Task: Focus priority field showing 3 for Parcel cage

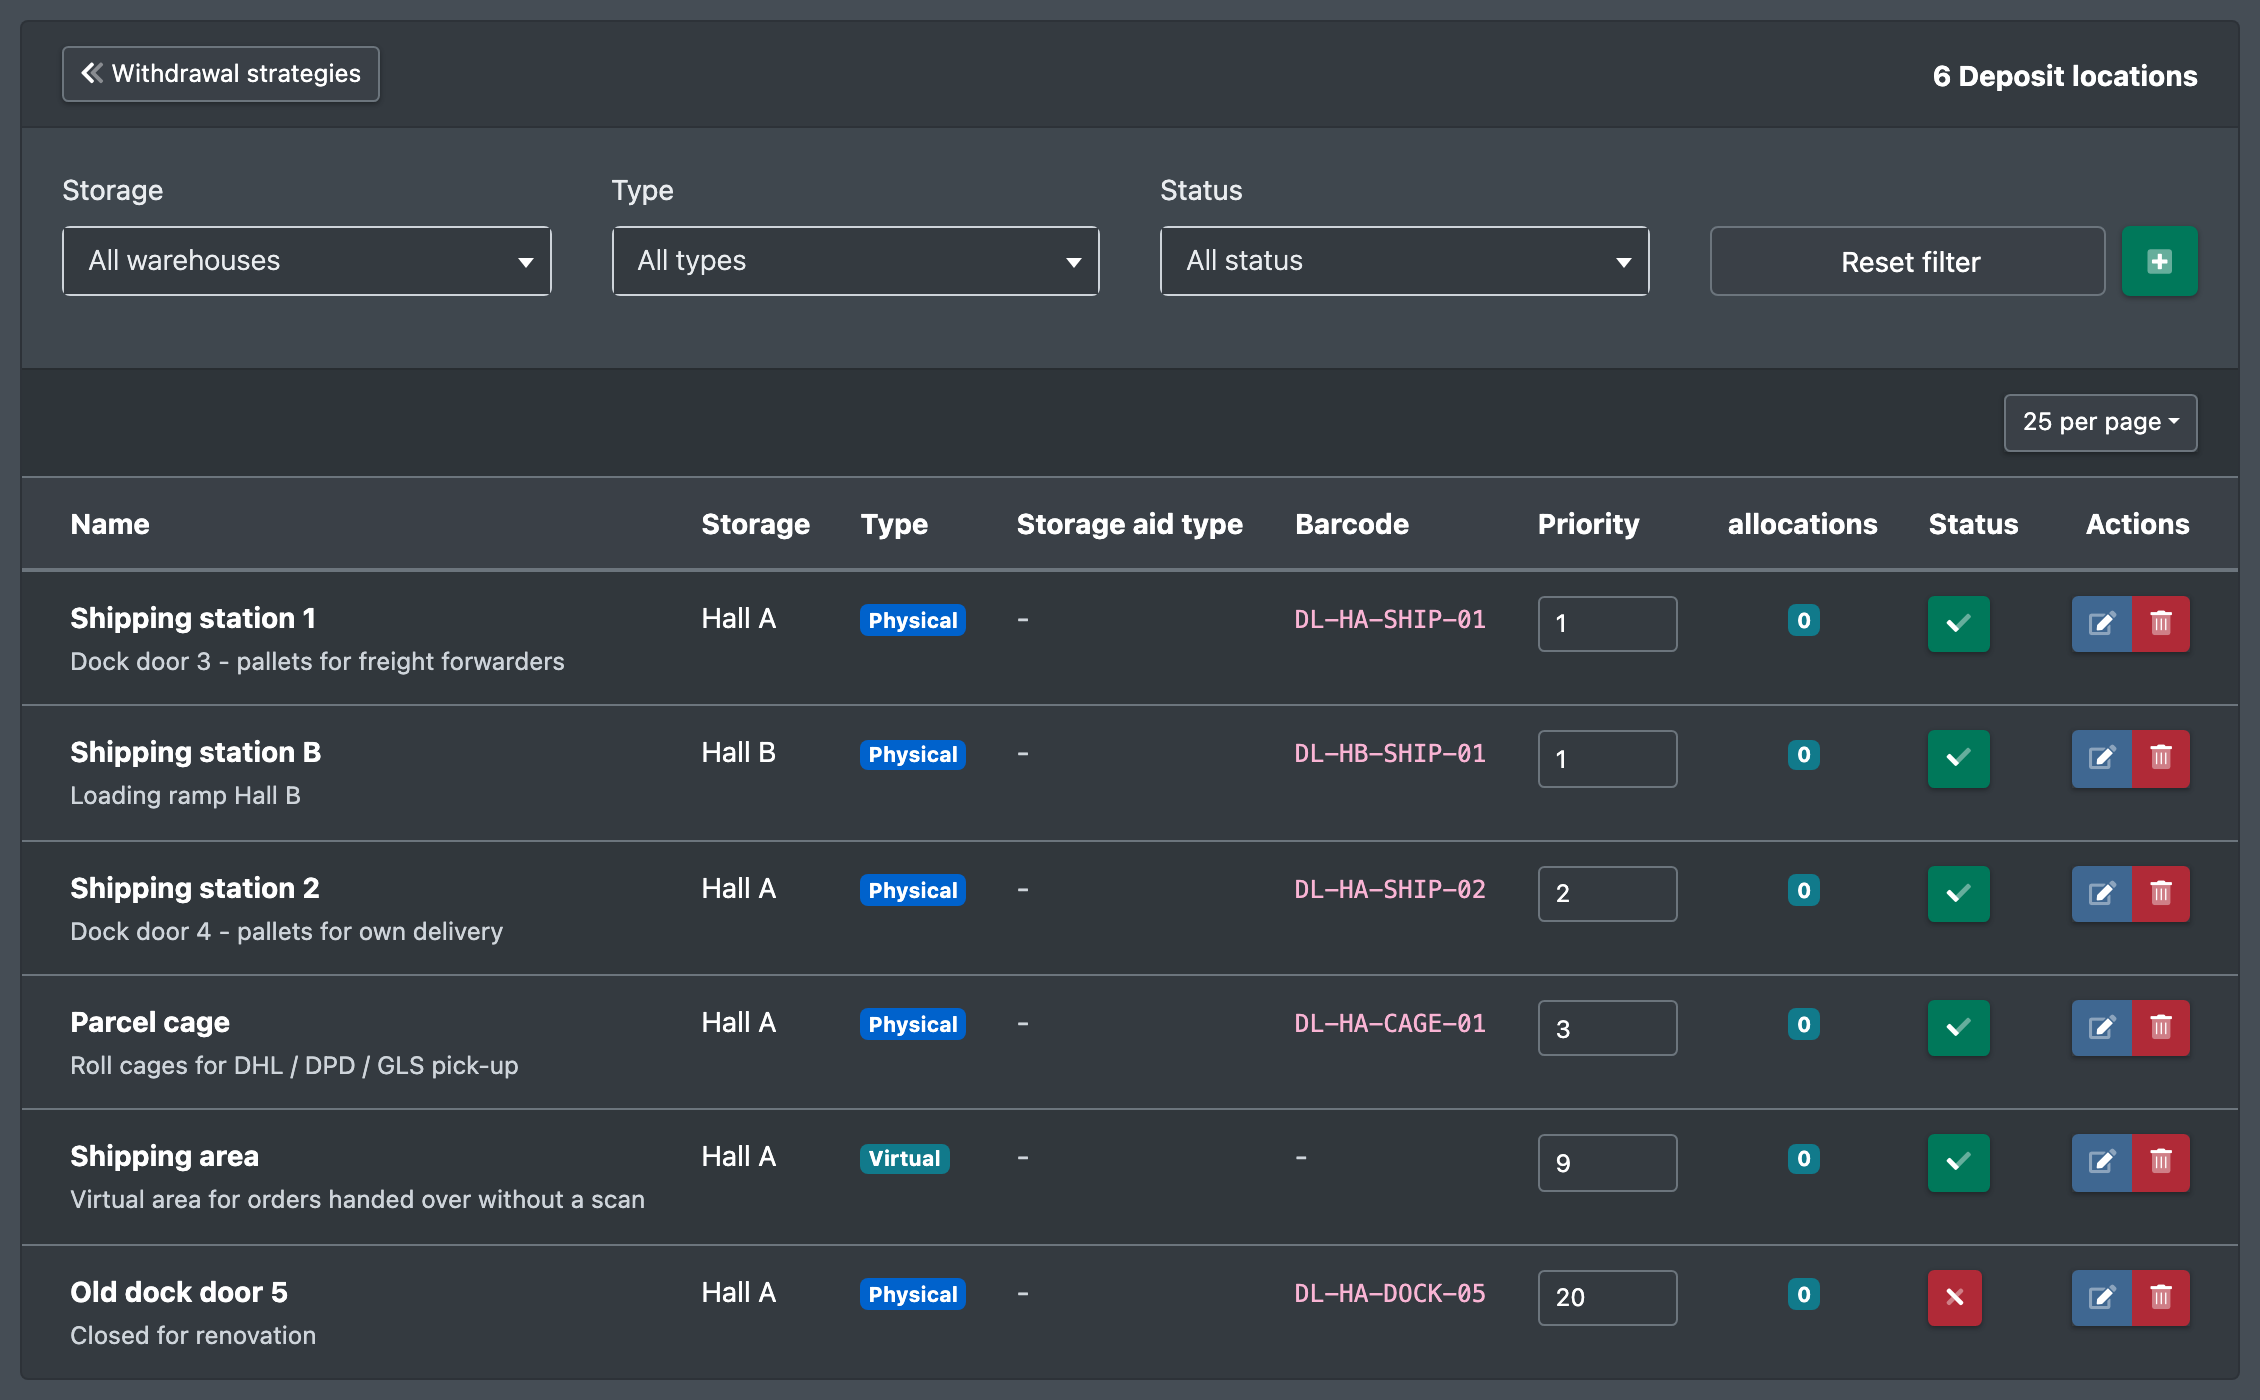Action: point(1607,1028)
